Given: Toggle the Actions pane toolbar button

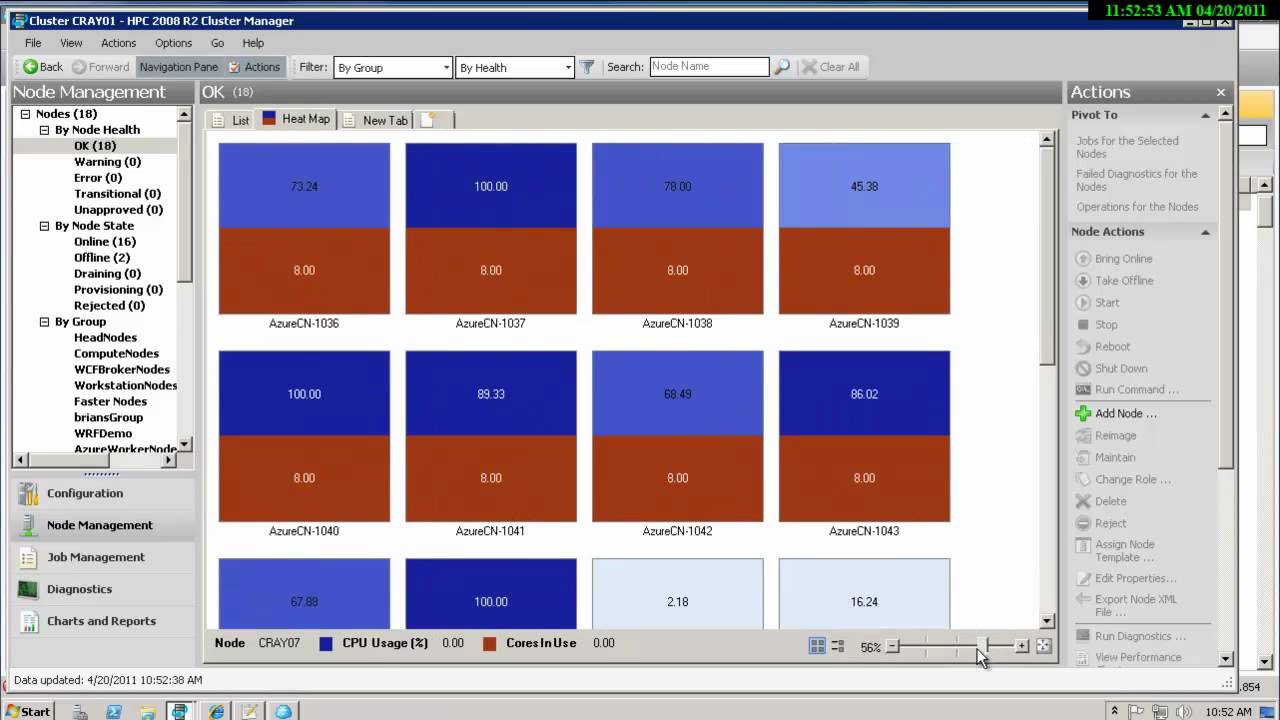Looking at the screenshot, I should click(x=254, y=67).
